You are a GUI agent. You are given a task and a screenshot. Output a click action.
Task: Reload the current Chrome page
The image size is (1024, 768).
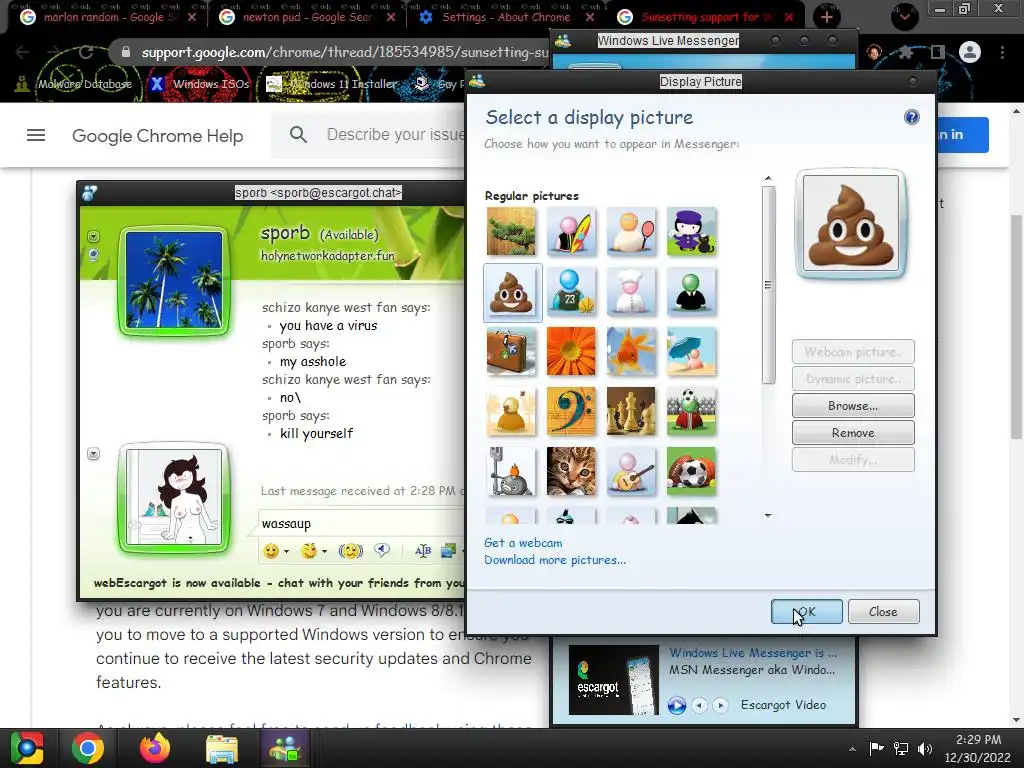[86, 52]
